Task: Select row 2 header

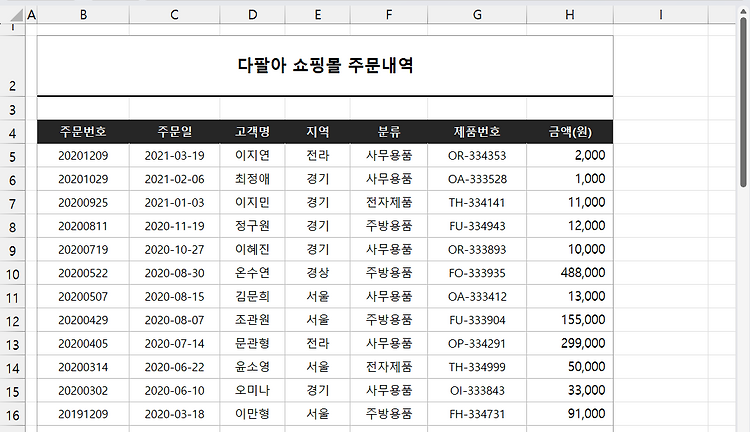Action: pyautogui.click(x=12, y=66)
